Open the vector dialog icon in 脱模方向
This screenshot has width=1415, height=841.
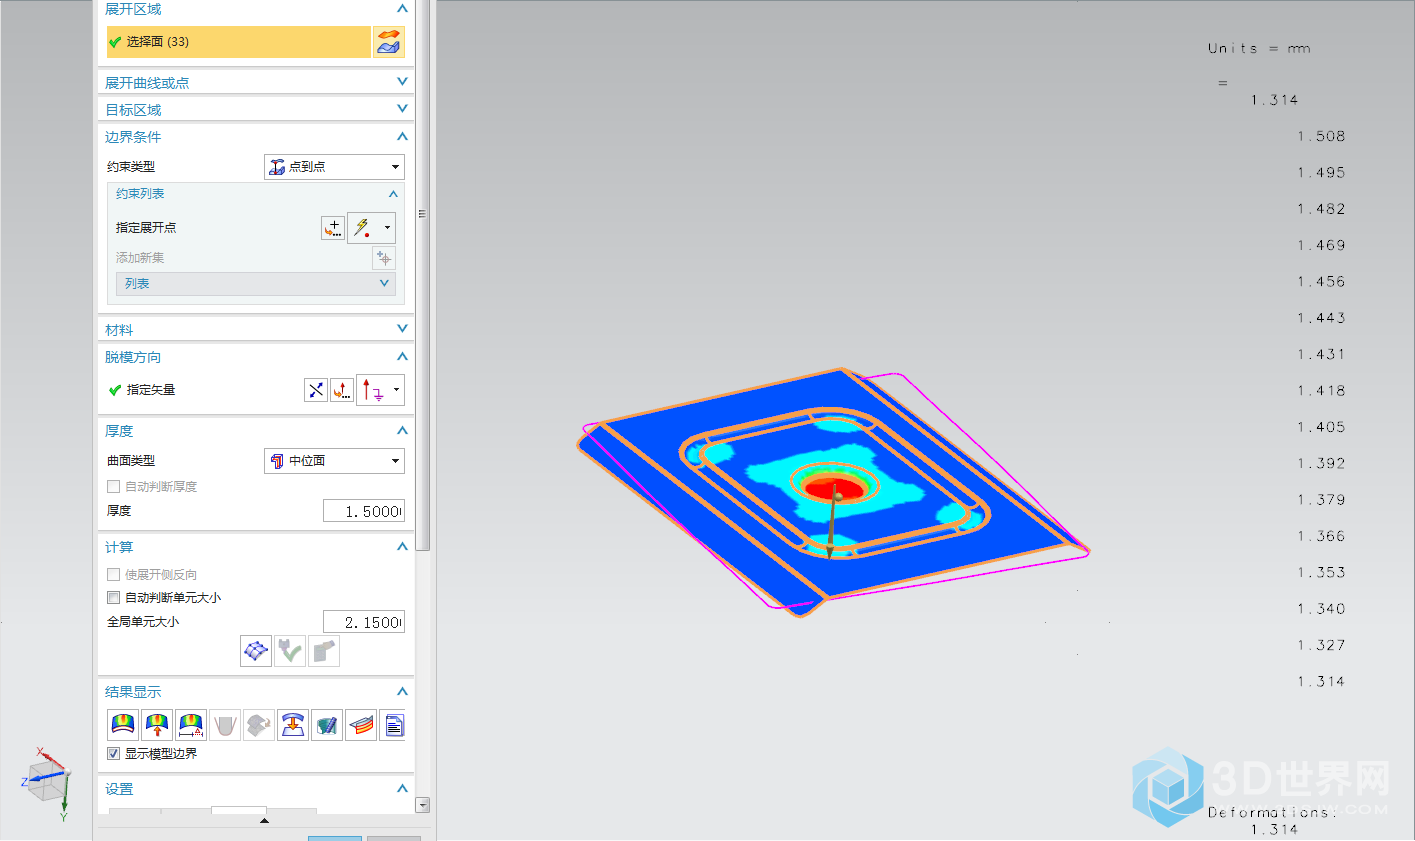tap(342, 390)
